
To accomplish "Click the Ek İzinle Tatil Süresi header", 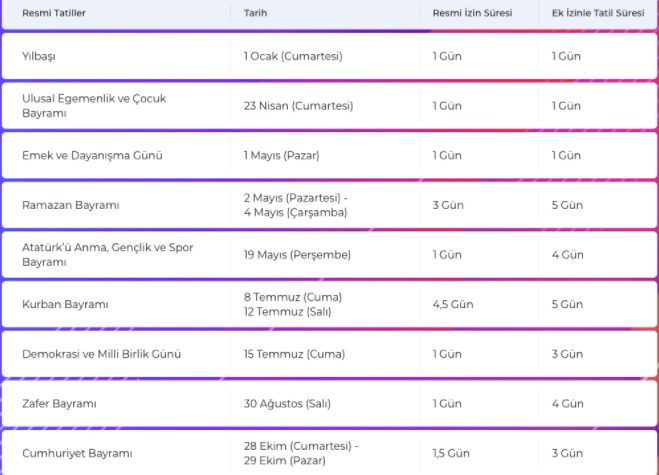I will point(598,13).
